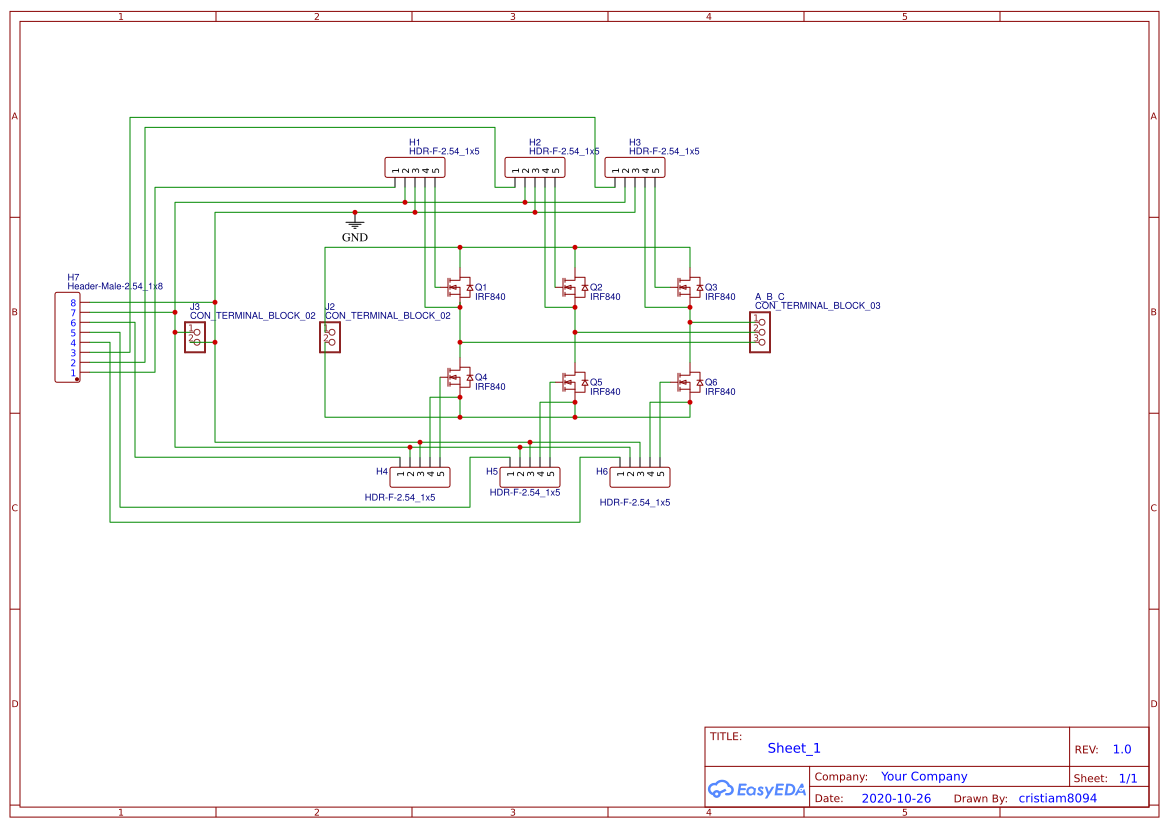Select the J2 CON_TERMINAL_BLOCK_02 symbol
Viewport: 1169px width, 828px height.
point(331,337)
